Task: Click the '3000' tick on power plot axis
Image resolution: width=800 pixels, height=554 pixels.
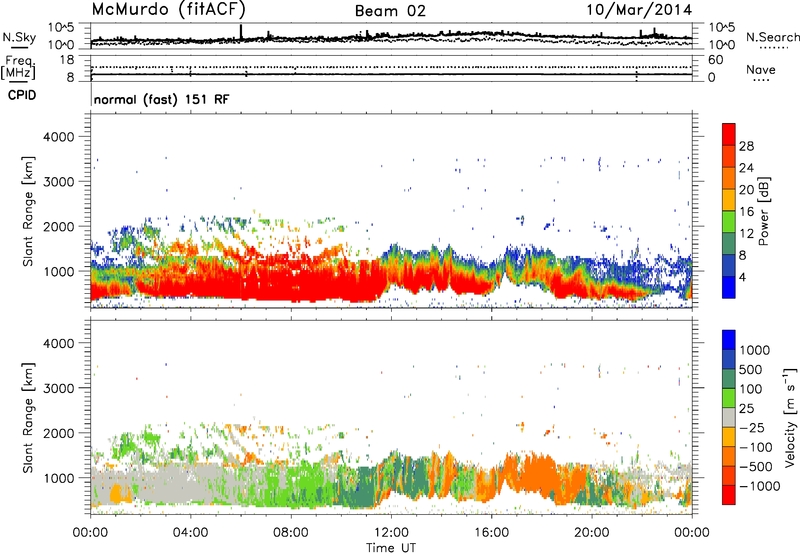Action: 59,182
